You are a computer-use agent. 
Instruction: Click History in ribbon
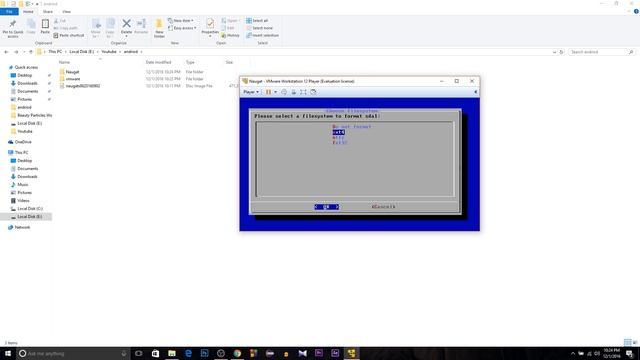click(x=231, y=36)
